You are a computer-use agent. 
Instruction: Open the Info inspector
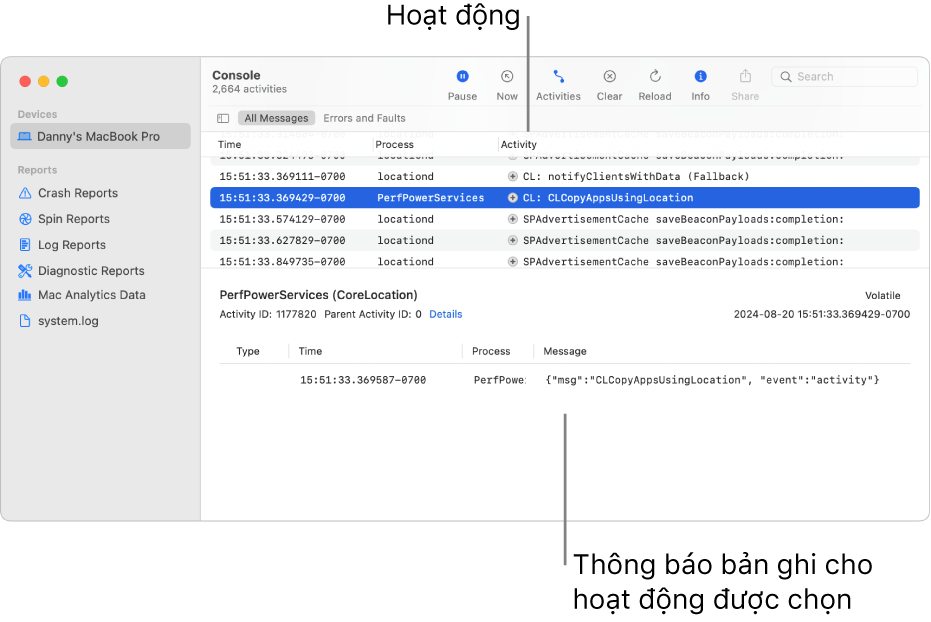coord(700,77)
